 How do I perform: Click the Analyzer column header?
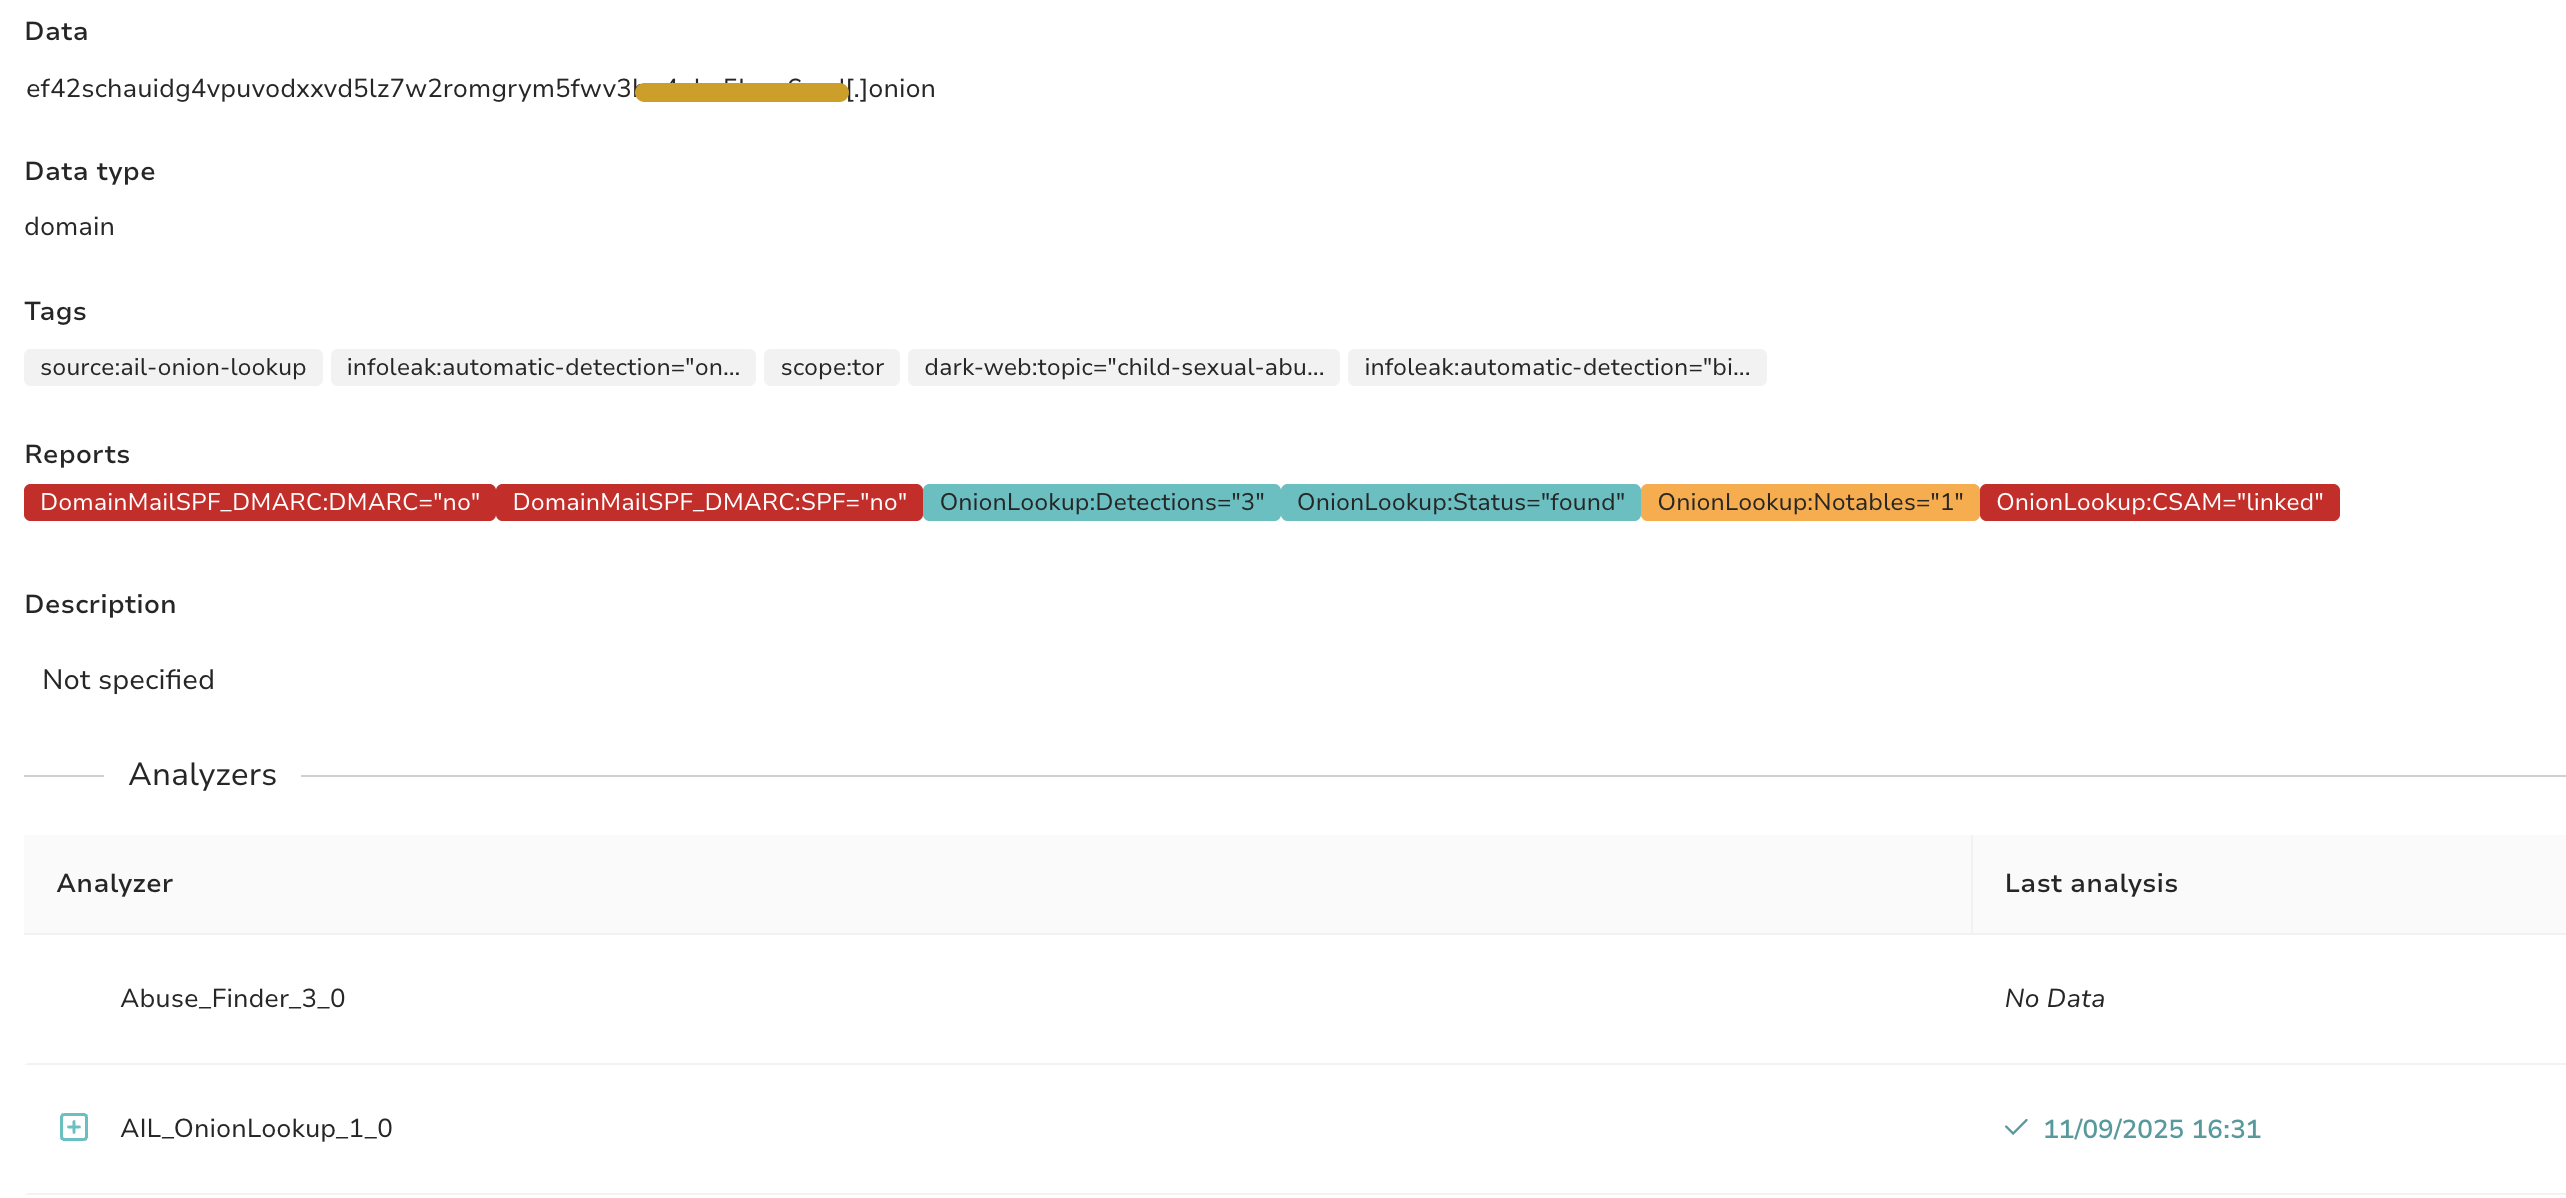click(115, 883)
